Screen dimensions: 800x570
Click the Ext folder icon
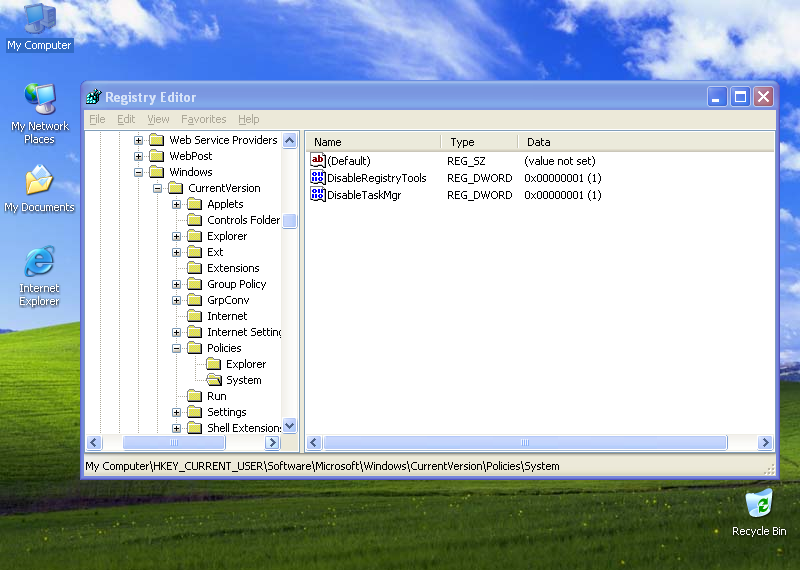[x=194, y=252]
